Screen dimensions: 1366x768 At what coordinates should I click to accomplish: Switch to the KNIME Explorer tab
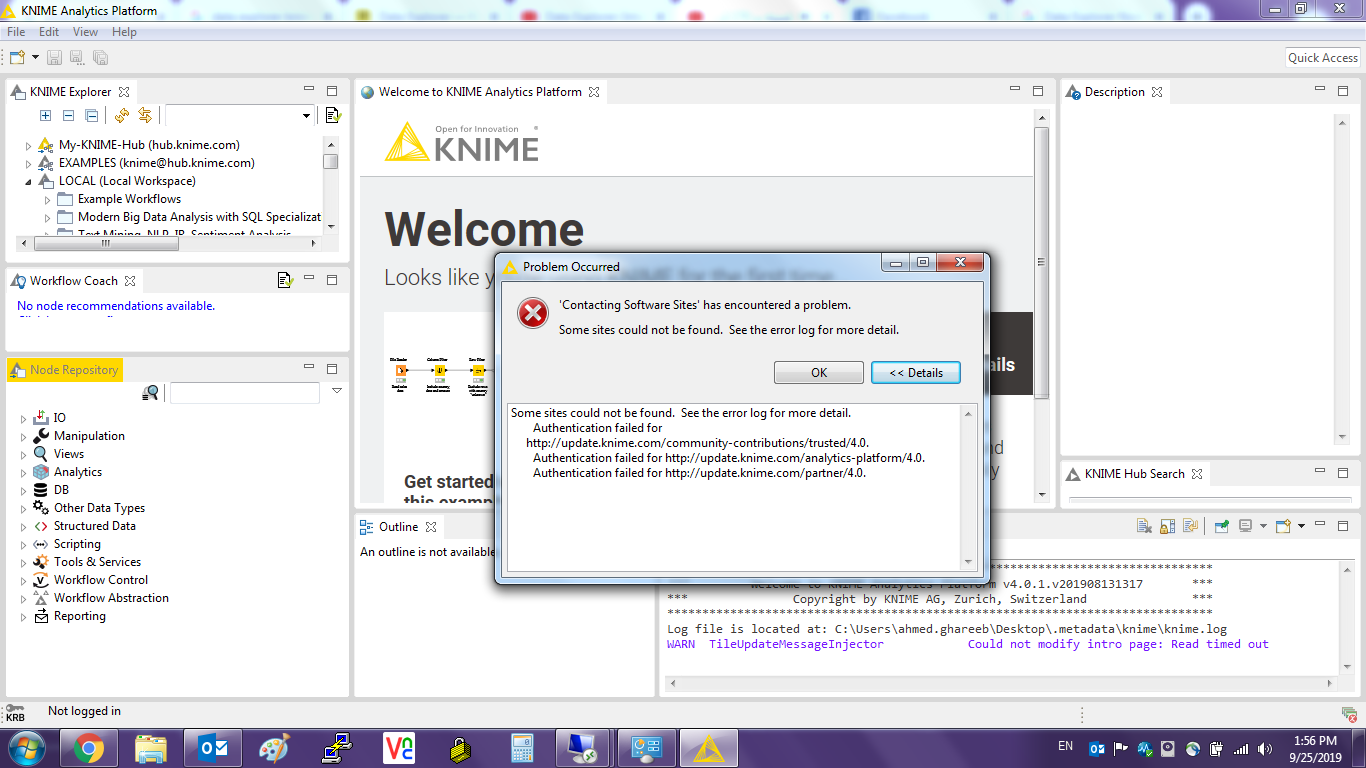point(70,91)
